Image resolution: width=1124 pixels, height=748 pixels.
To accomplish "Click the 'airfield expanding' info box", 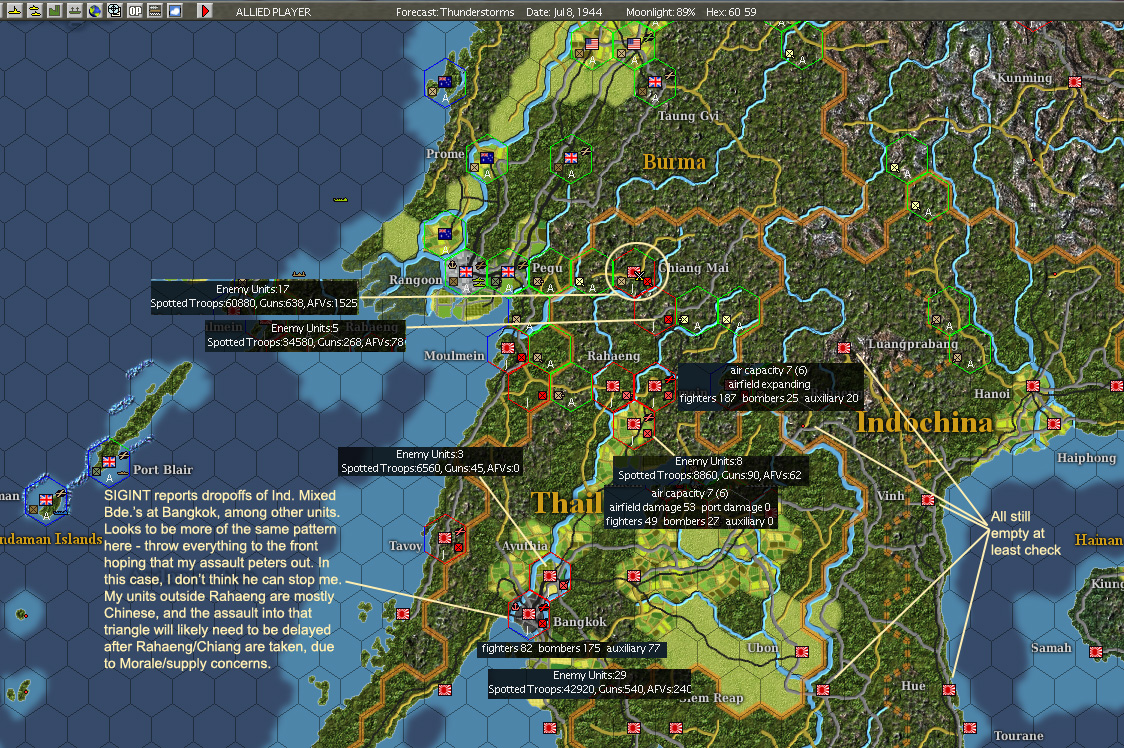I will point(769,385).
